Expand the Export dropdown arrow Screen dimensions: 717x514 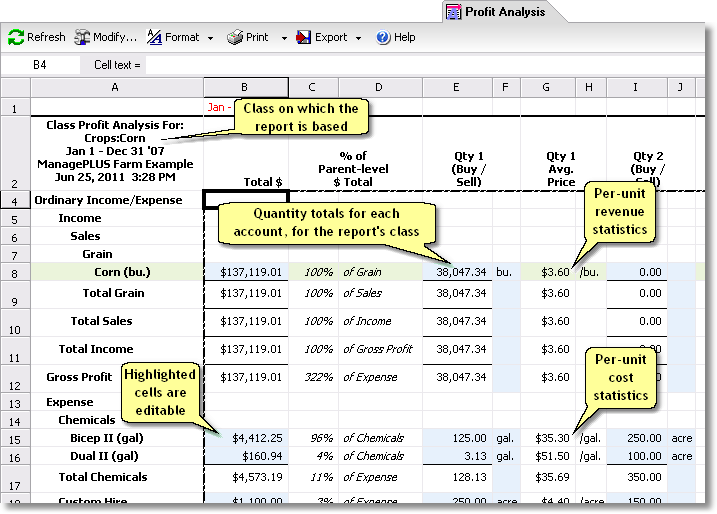pyautogui.click(x=358, y=39)
